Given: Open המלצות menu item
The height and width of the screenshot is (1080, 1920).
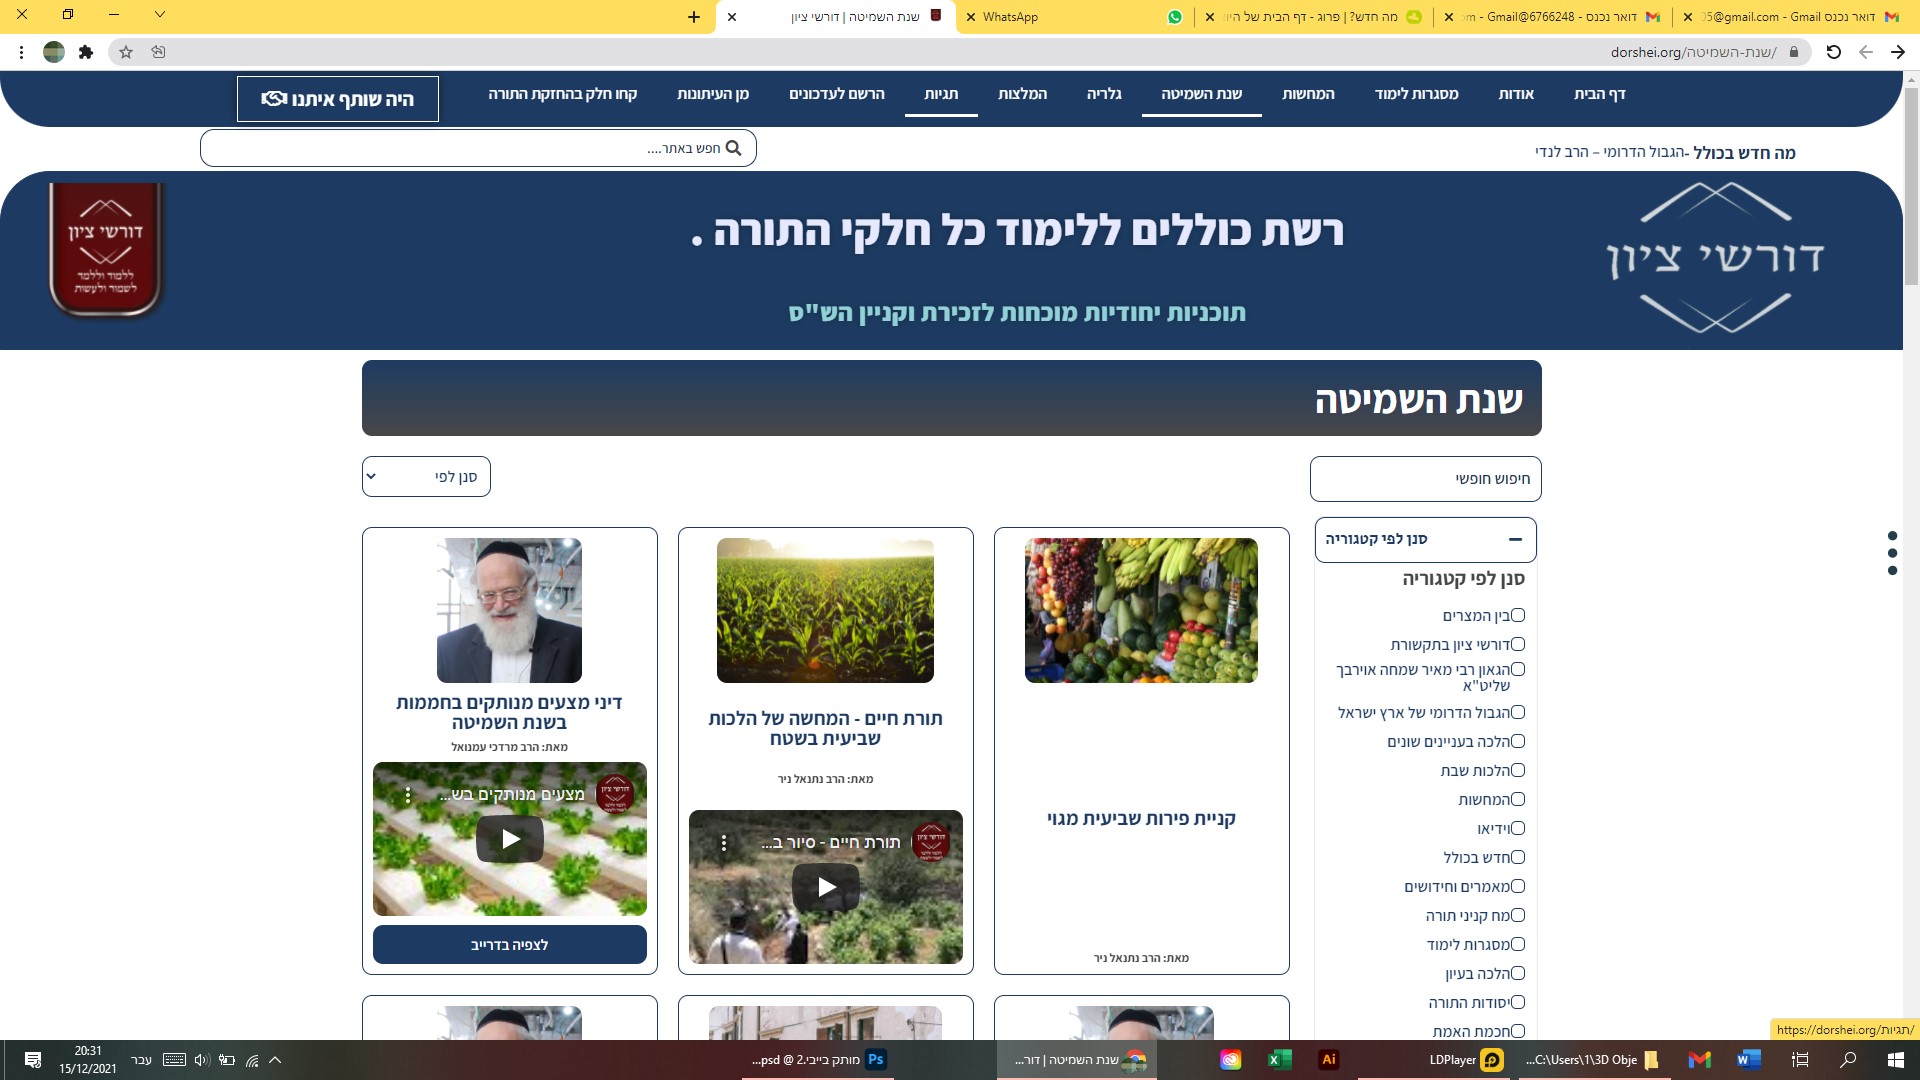Looking at the screenshot, I should click(x=1022, y=94).
